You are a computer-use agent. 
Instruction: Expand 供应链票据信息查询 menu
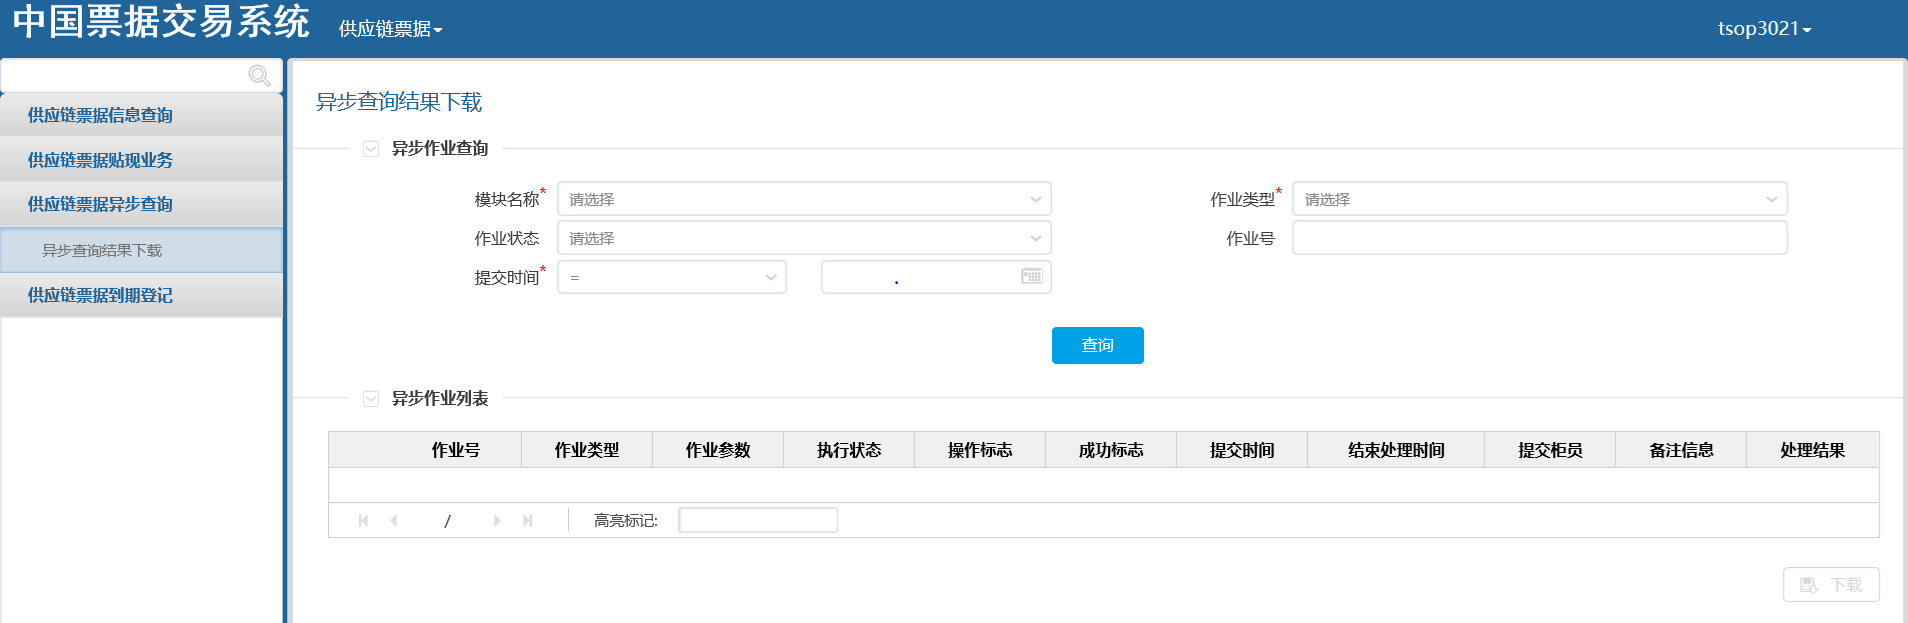point(142,115)
